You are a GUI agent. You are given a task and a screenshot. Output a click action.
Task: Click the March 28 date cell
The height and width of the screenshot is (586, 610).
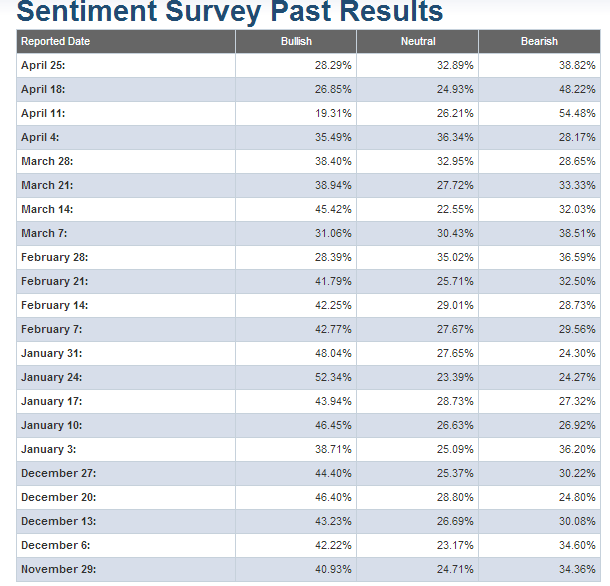[x=47, y=161]
